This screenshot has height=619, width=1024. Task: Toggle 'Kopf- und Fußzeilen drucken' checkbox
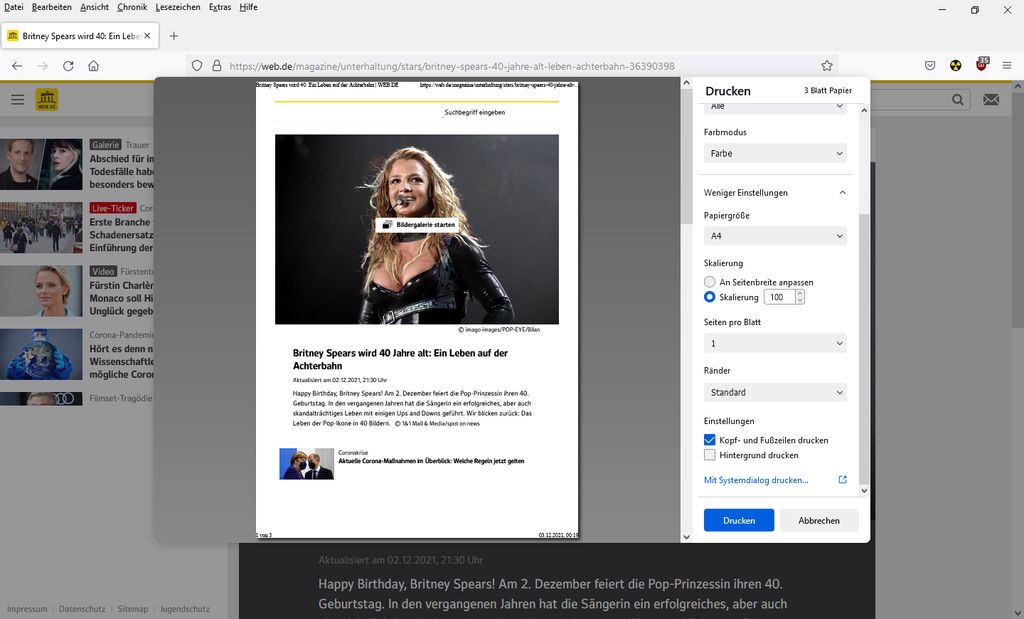[x=710, y=440]
